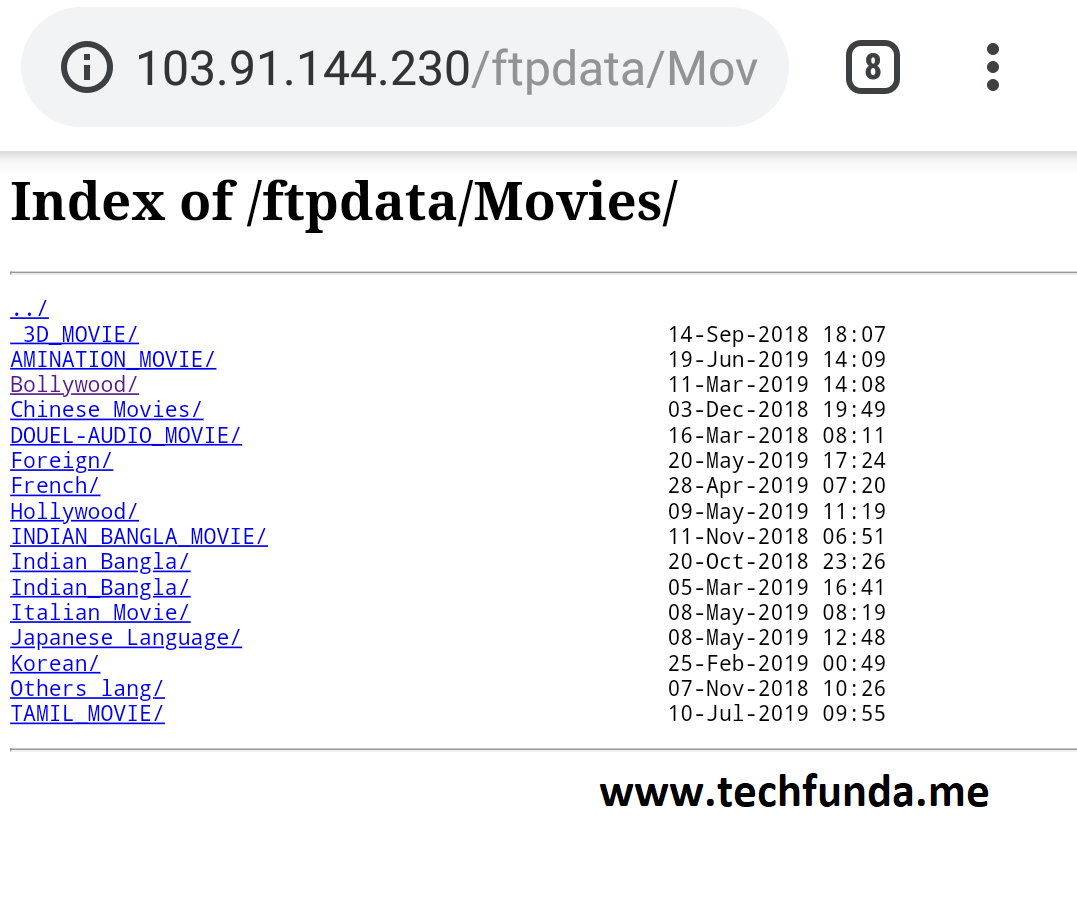Open the Italian Movie folder
Viewport: 1077px width, 901px height.
pos(100,612)
